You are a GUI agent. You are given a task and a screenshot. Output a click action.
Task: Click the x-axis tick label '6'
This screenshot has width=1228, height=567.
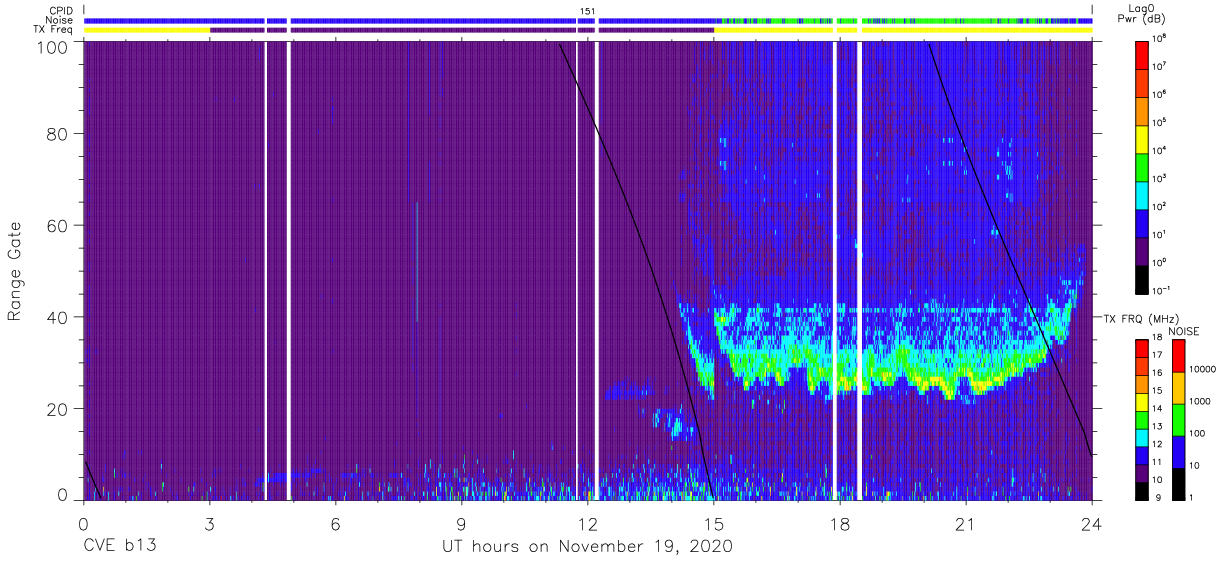pyautogui.click(x=335, y=524)
